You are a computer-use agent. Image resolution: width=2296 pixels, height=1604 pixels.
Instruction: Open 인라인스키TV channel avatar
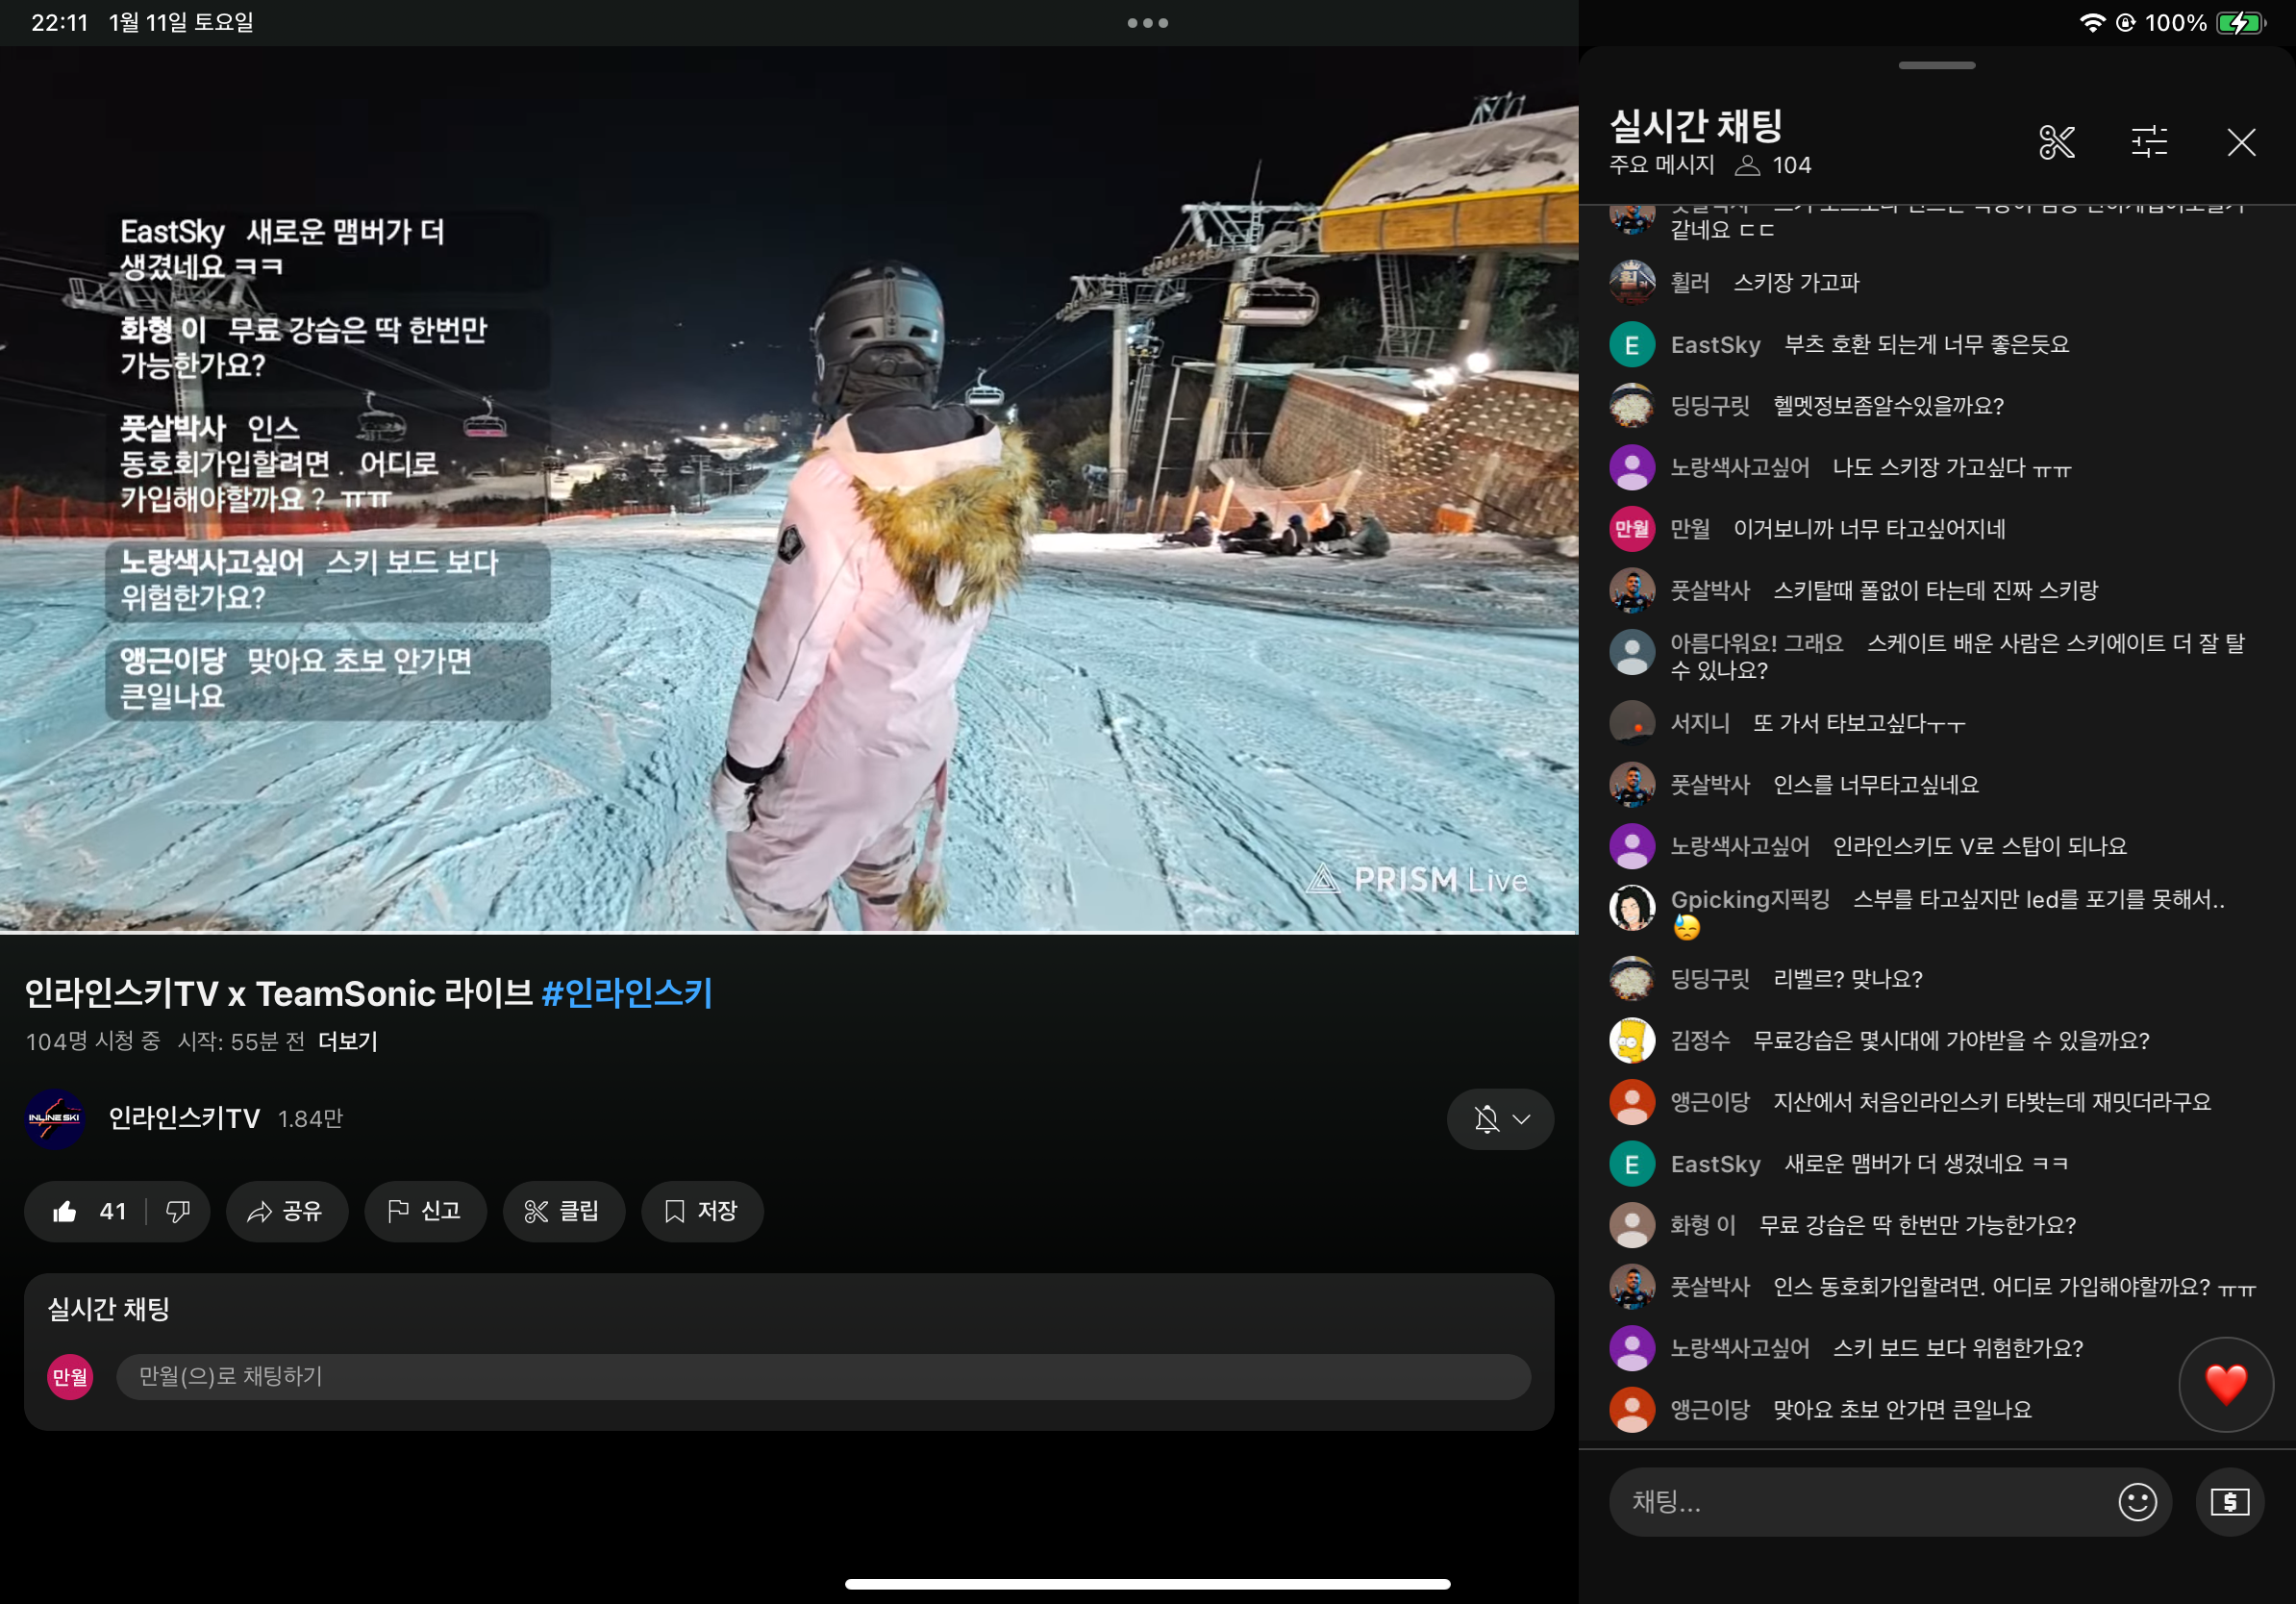pos(55,1118)
